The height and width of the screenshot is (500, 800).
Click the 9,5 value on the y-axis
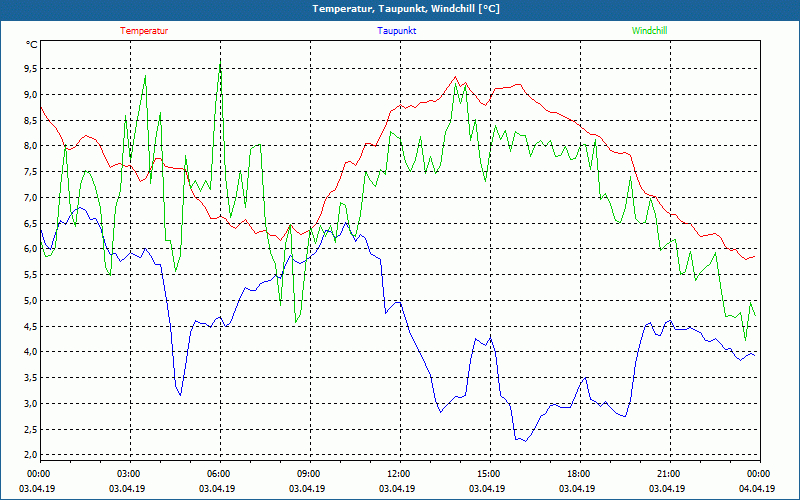29,68
